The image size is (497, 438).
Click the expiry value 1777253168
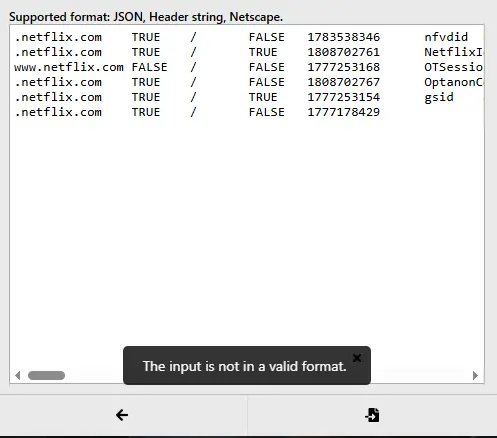(343, 67)
